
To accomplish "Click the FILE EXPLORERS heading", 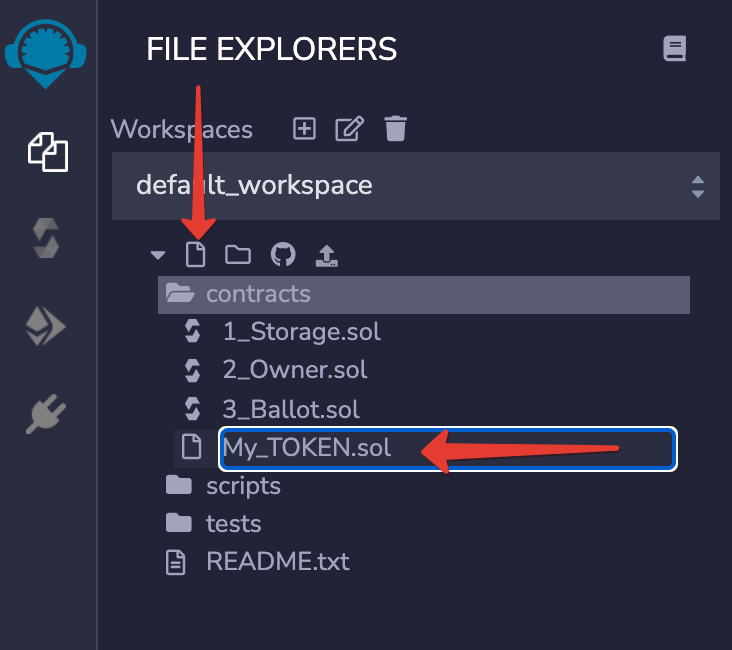I will [x=272, y=49].
